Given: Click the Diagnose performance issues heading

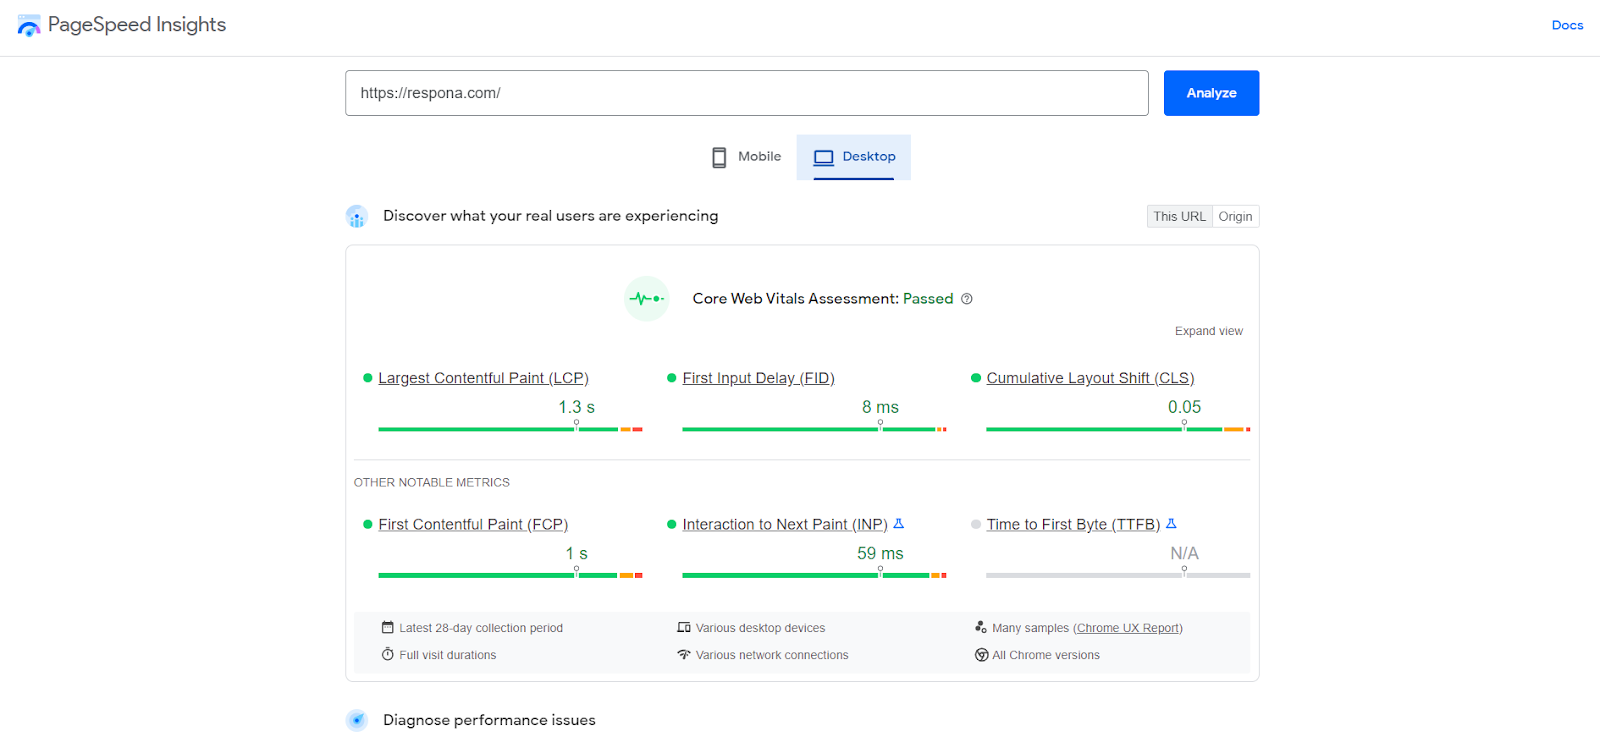Looking at the screenshot, I should 489,720.
